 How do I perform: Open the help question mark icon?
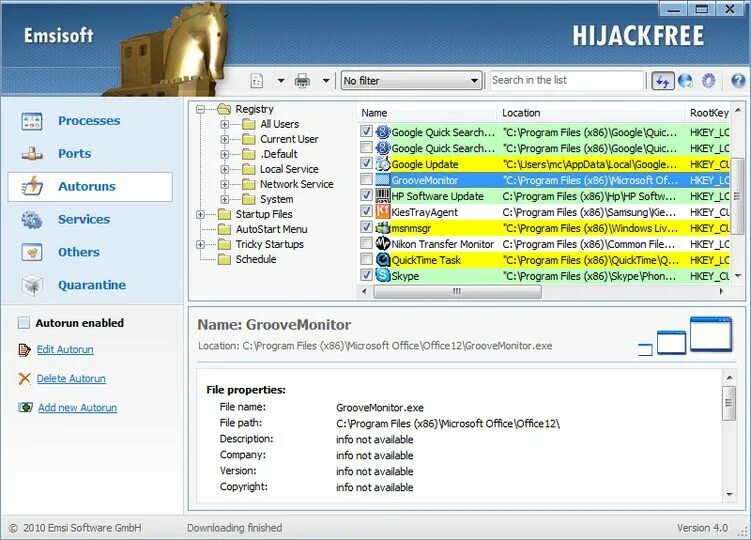[x=738, y=80]
